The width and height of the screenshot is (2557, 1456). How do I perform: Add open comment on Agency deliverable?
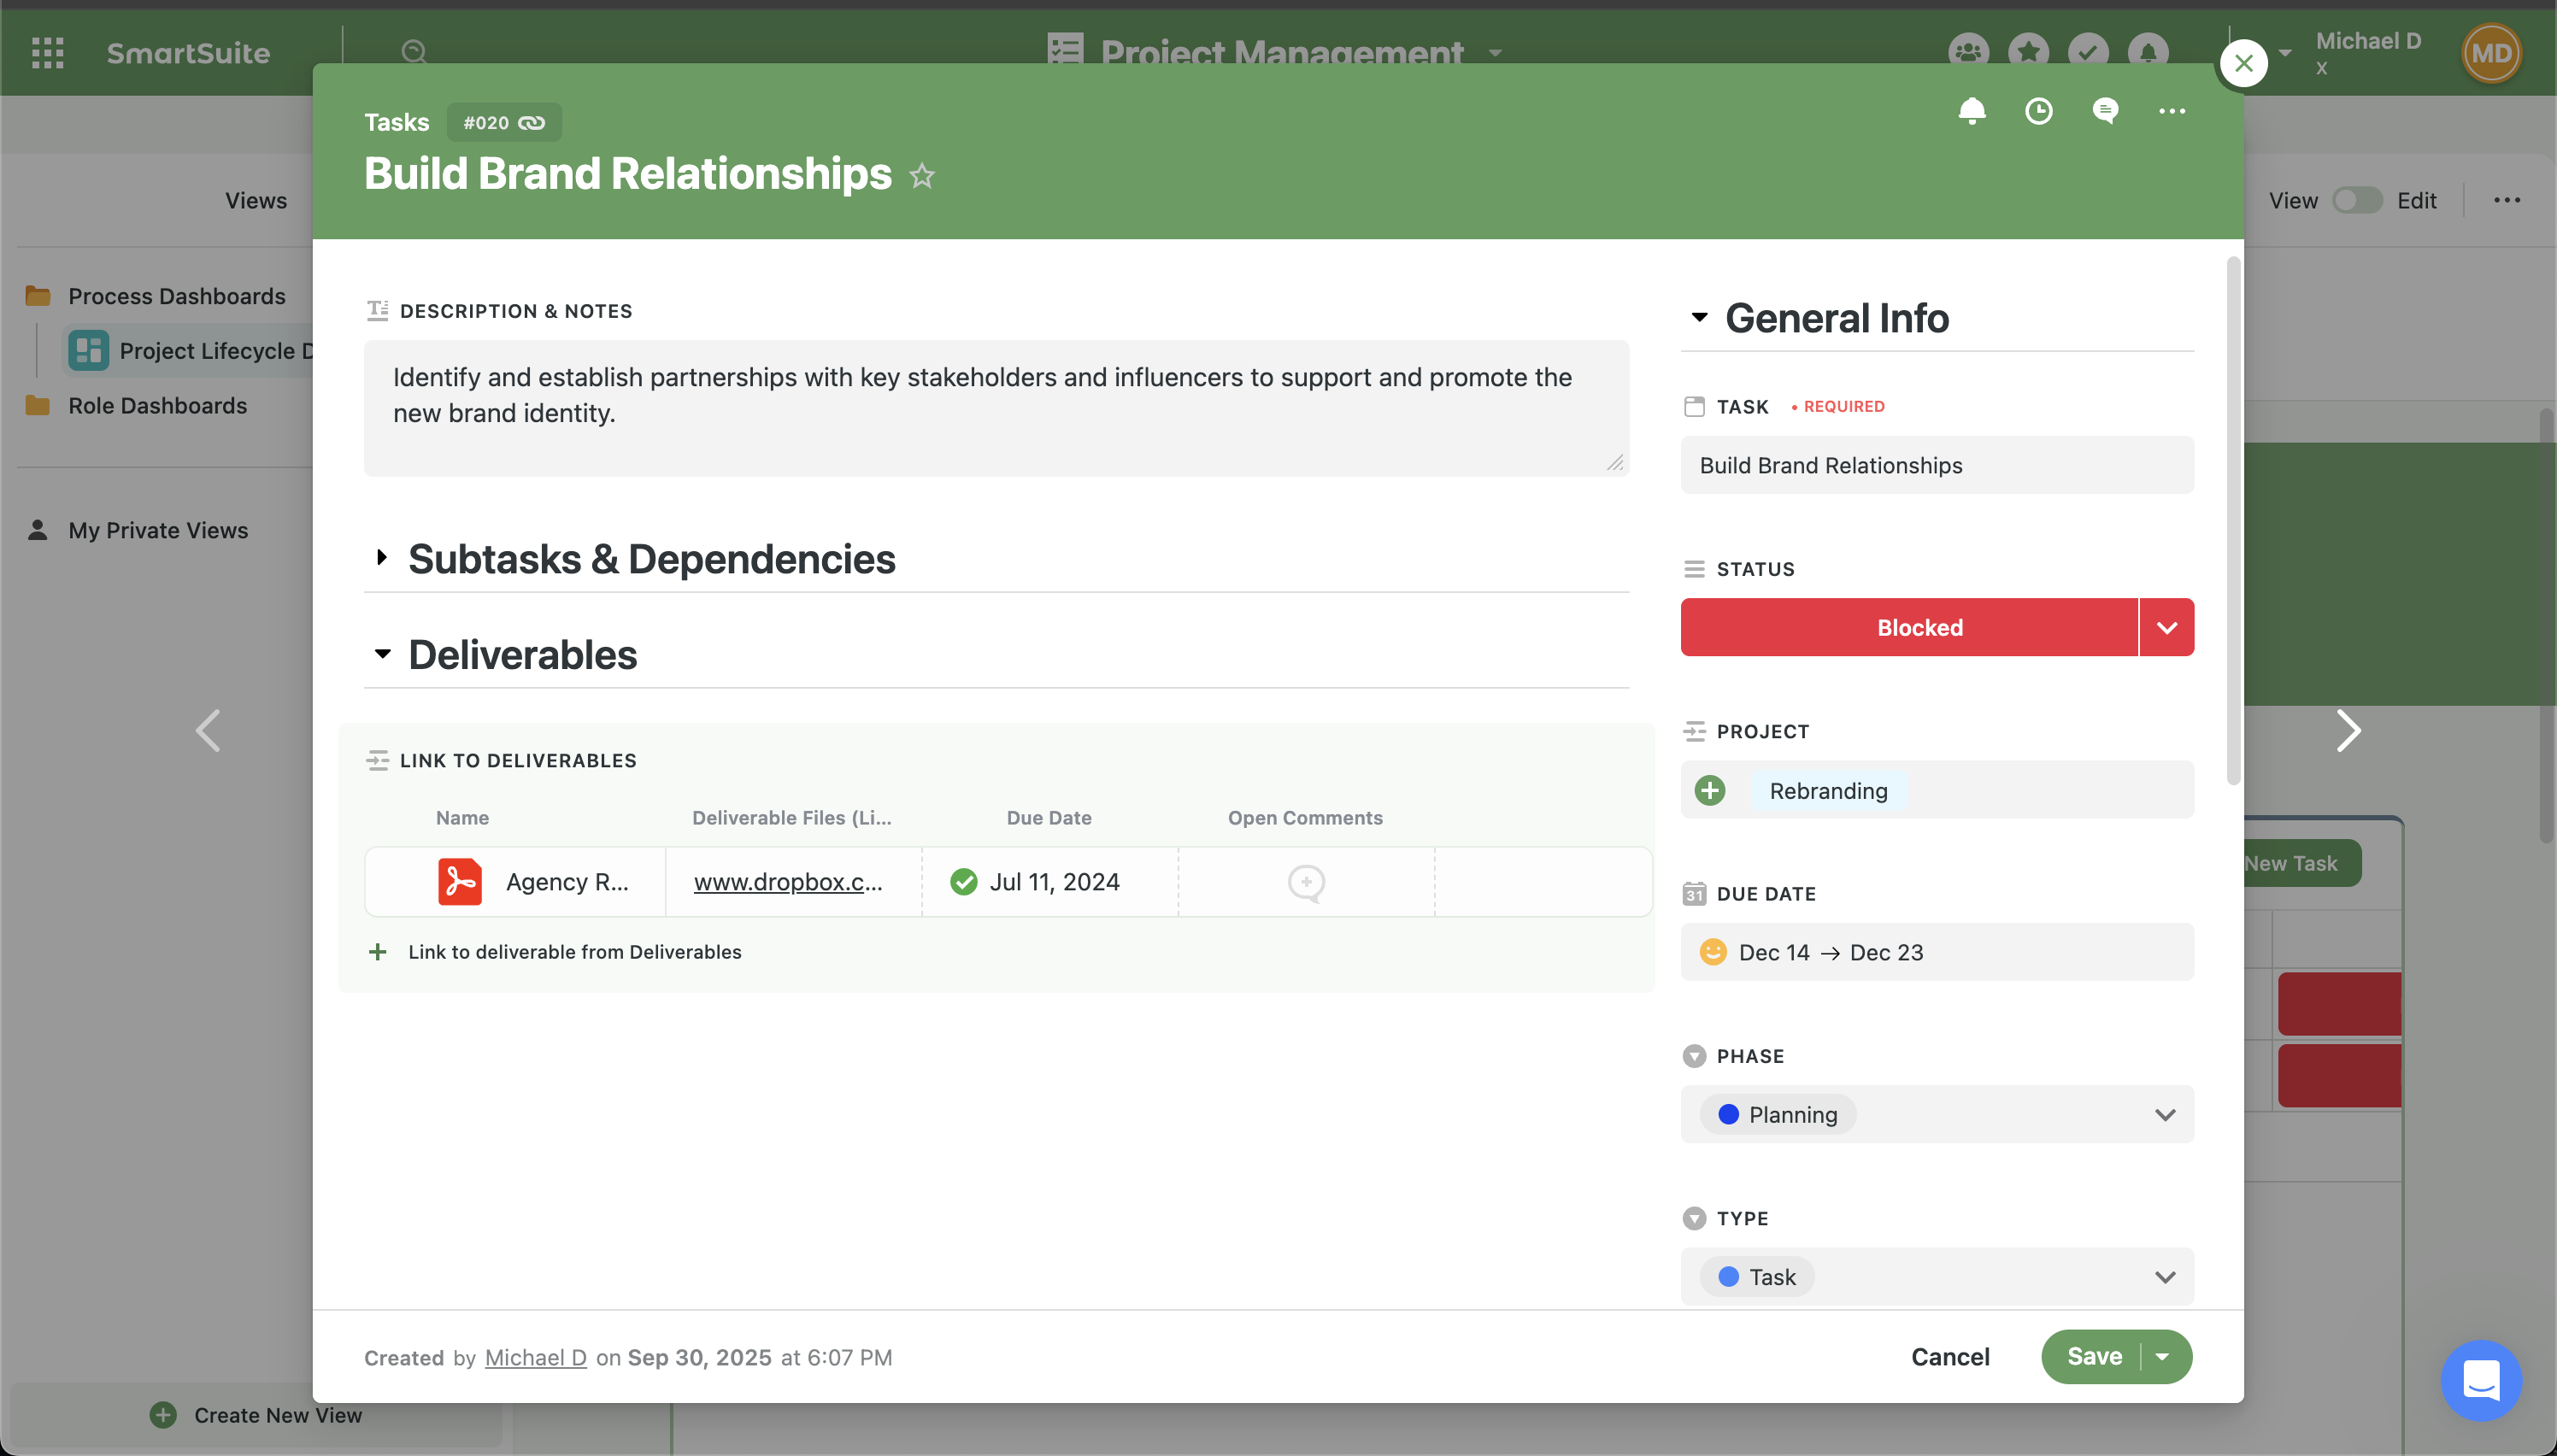coord(1306,882)
